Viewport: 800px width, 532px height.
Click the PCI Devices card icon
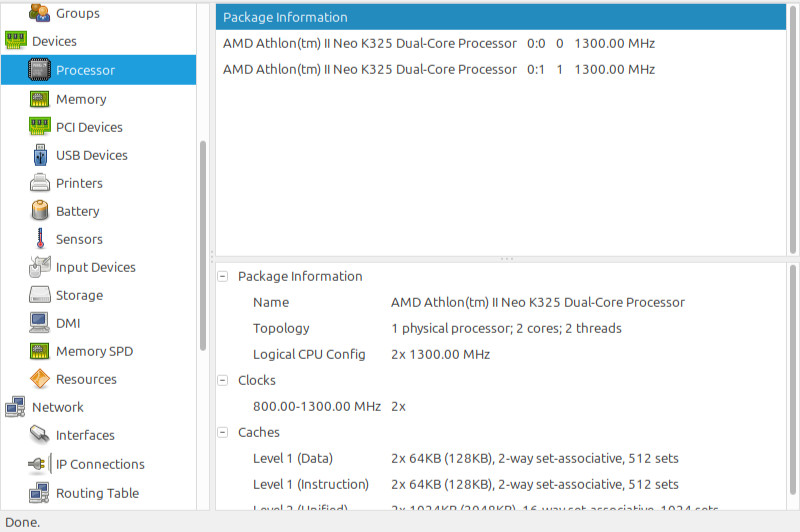coord(39,126)
